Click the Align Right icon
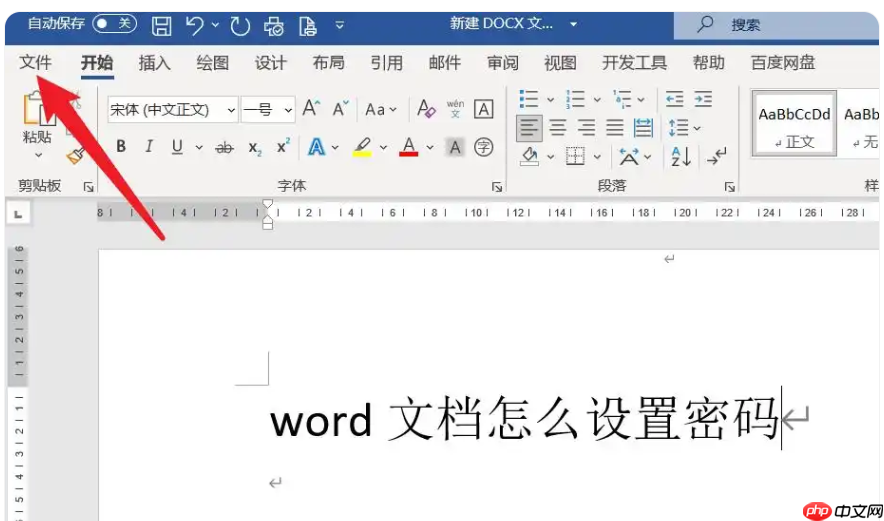 586,129
